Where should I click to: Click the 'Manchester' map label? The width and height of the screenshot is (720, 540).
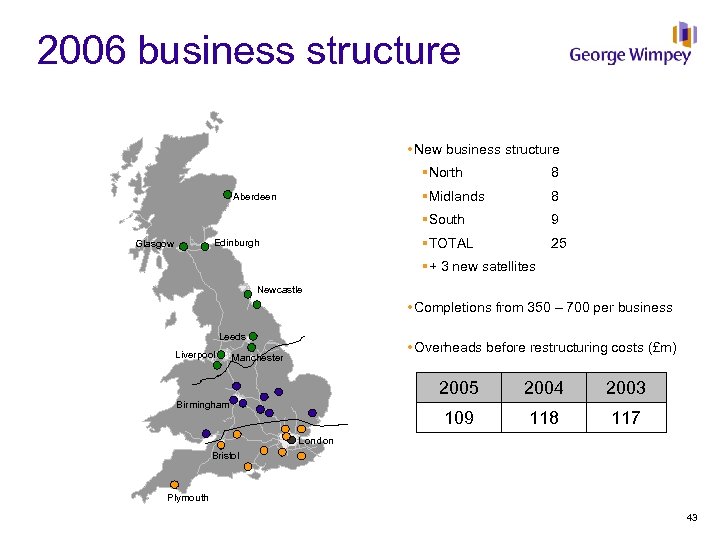[257, 358]
